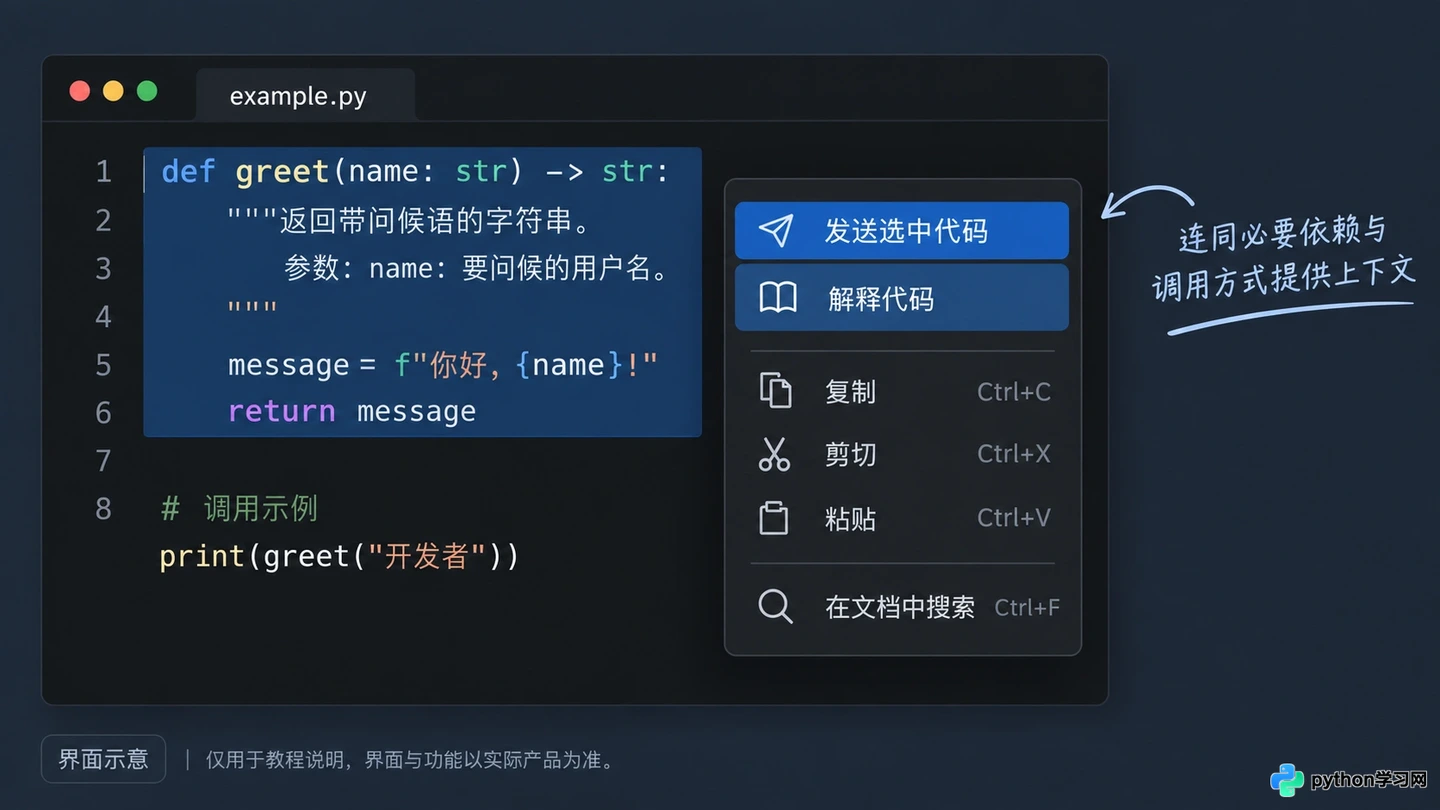Click the print(greet("开发者")) code line
The image size is (1440, 810).
(x=340, y=556)
